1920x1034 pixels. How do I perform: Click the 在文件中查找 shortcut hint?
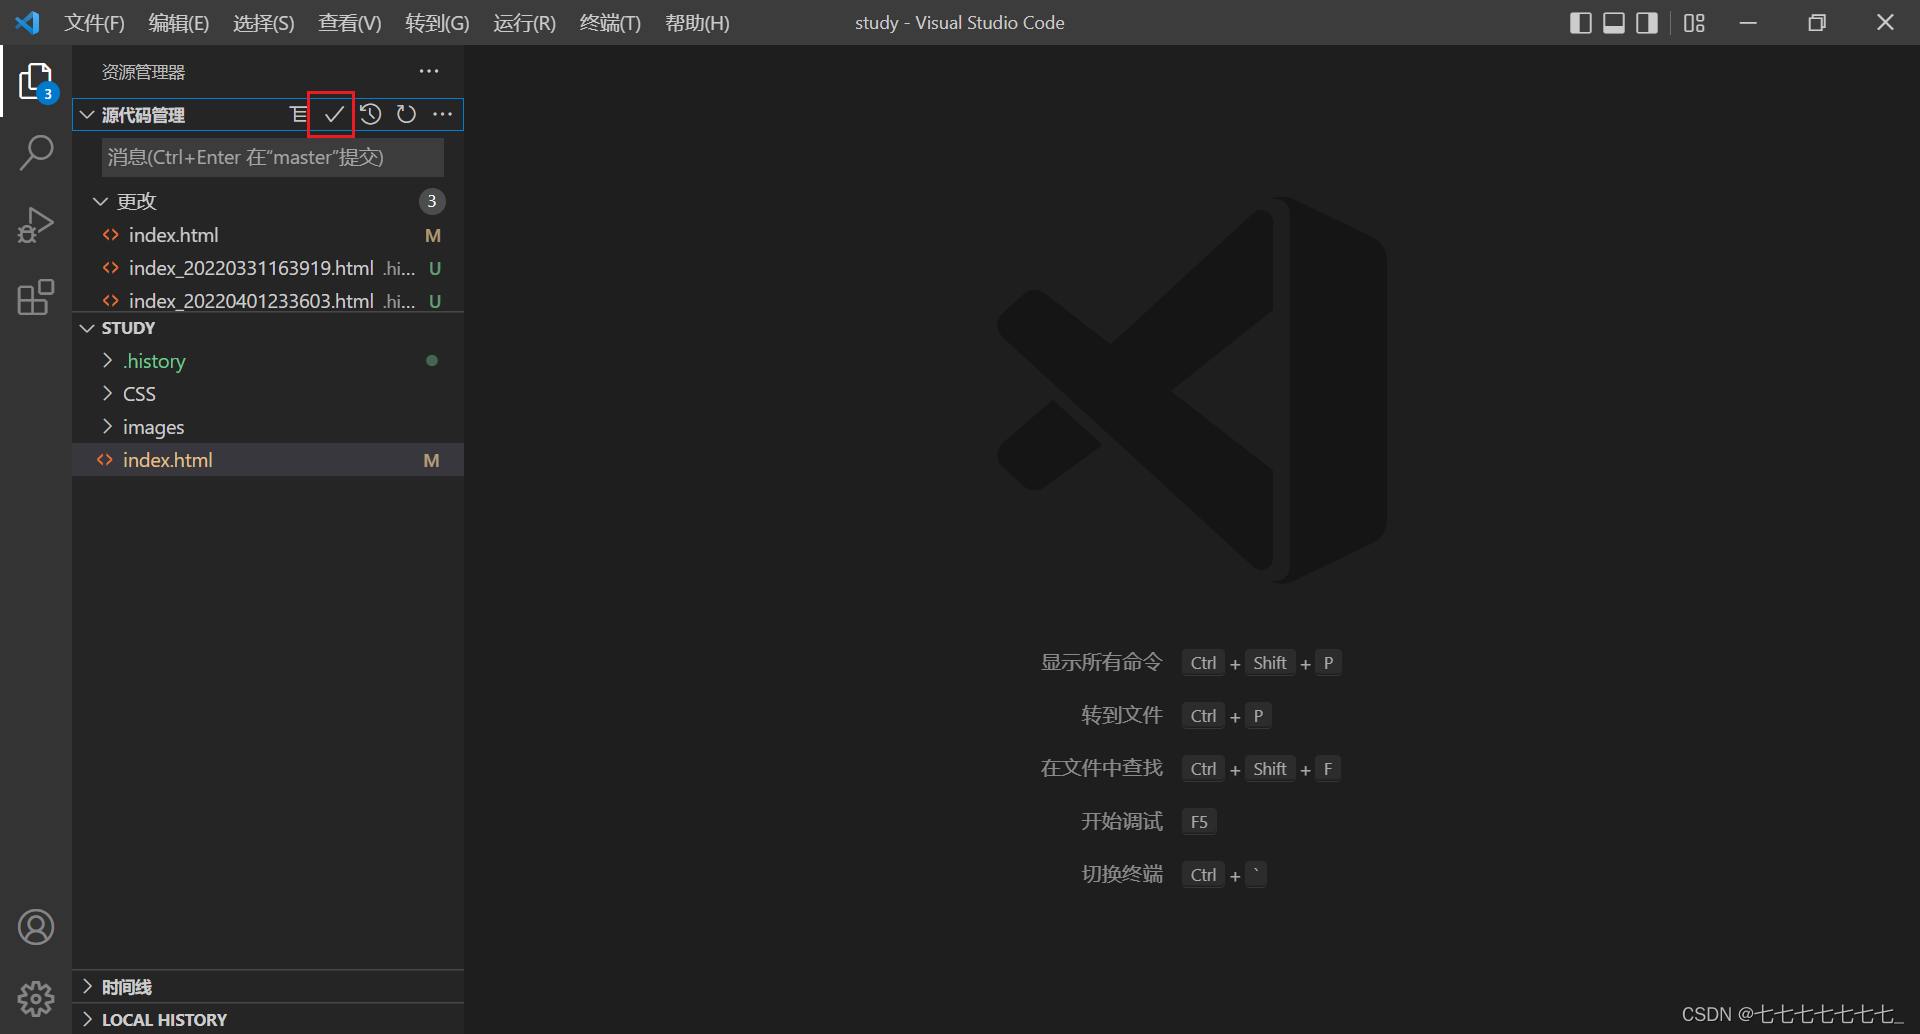point(1101,768)
